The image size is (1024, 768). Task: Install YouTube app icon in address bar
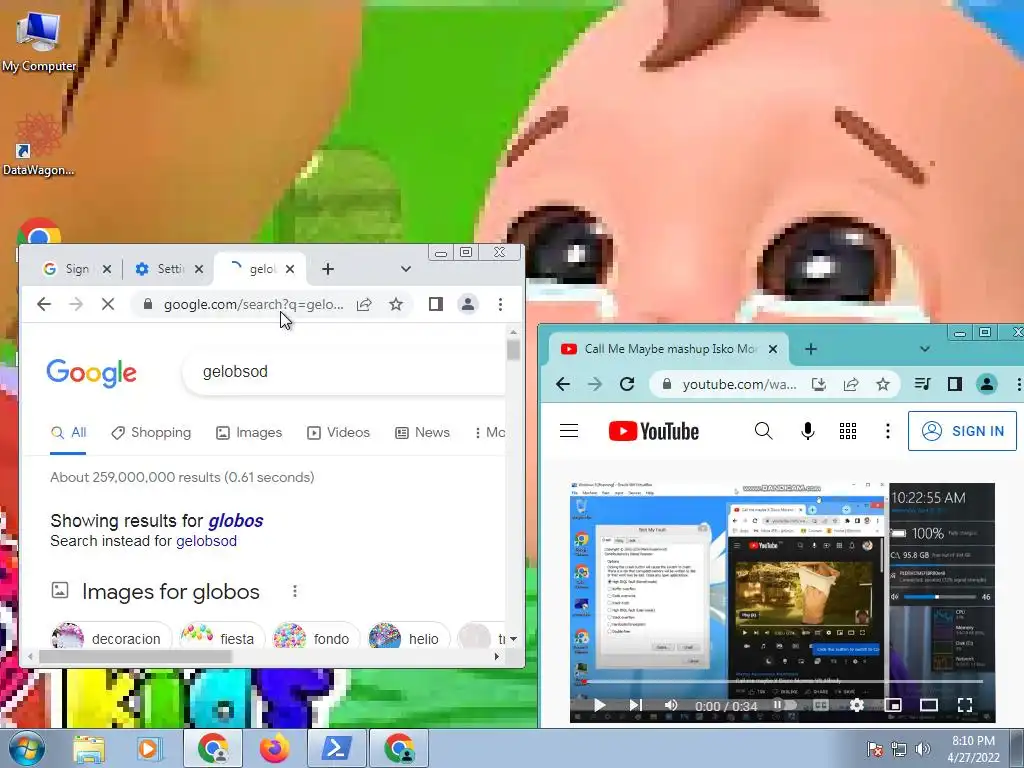(818, 384)
